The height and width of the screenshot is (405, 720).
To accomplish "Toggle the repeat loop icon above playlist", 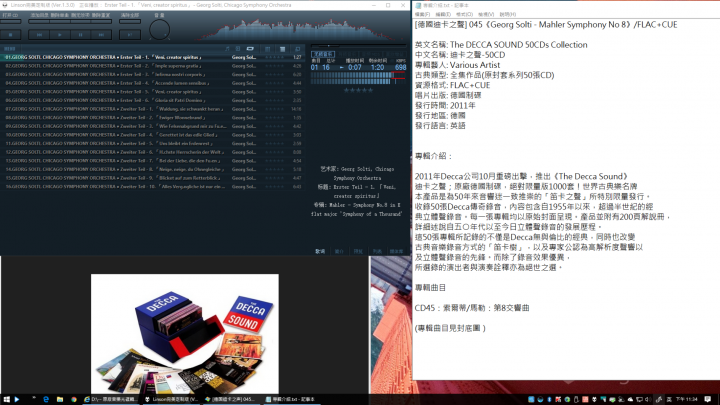I will pos(250,49).
